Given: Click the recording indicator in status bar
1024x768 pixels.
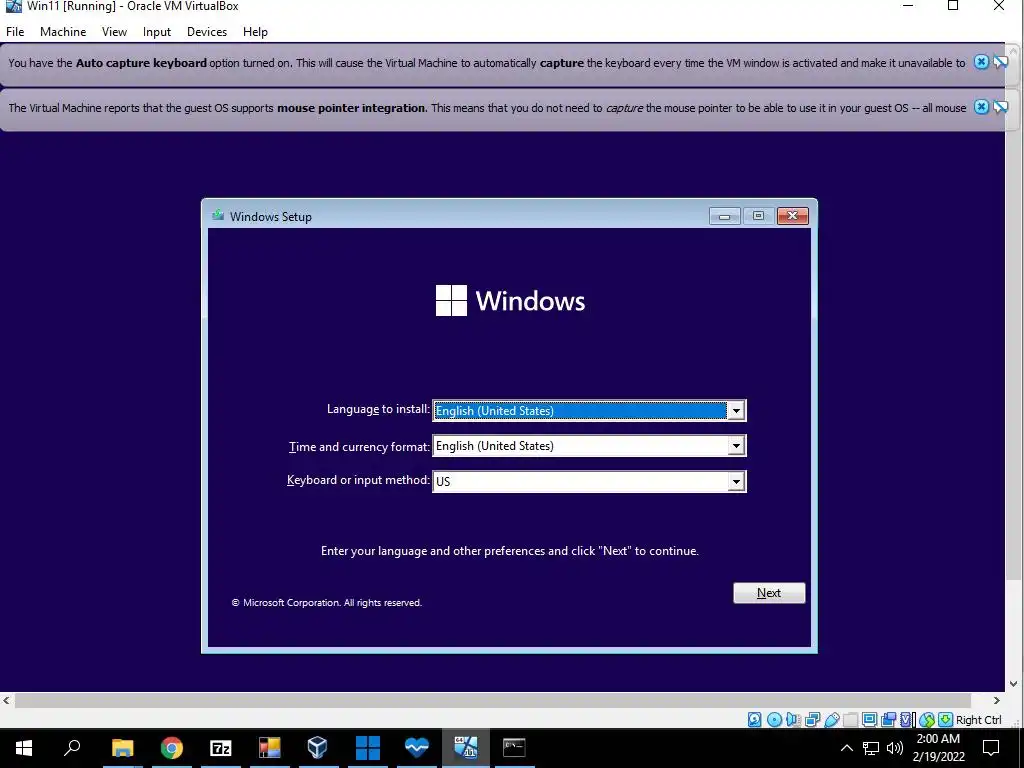Looking at the screenshot, I should pyautogui.click(x=888, y=720).
